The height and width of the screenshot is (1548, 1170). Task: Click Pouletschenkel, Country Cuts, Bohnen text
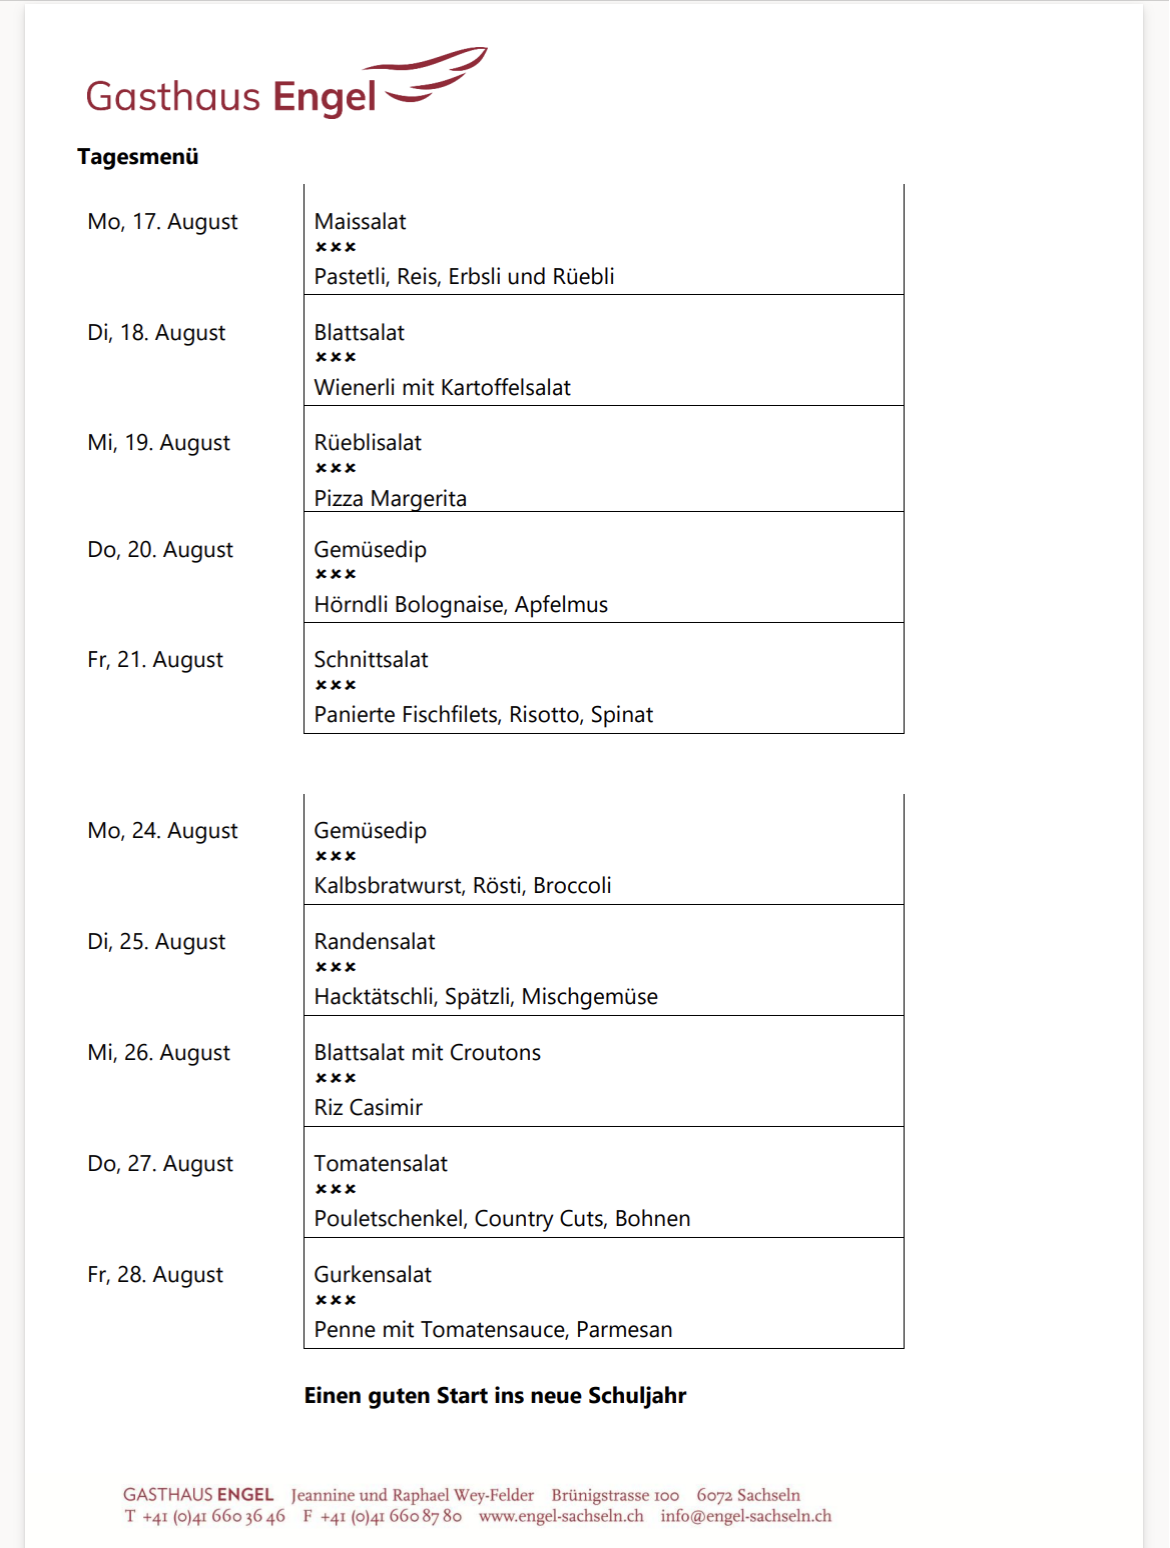(x=502, y=1219)
